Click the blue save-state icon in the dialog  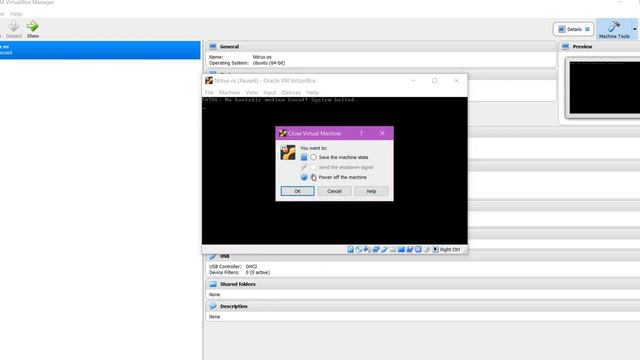pyautogui.click(x=304, y=157)
